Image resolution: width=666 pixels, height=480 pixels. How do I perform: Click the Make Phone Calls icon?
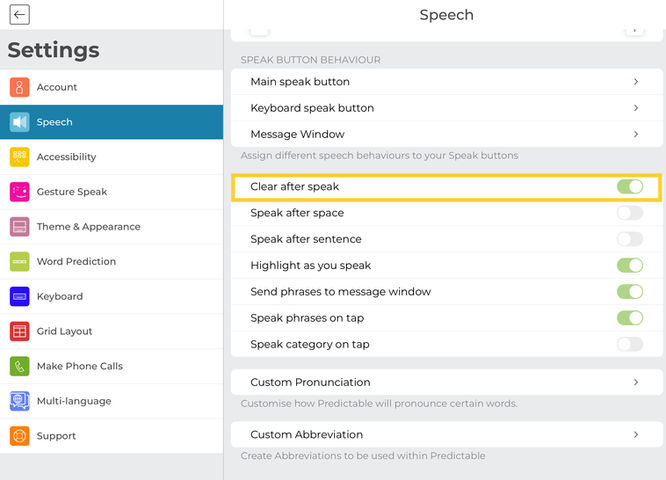coord(20,366)
